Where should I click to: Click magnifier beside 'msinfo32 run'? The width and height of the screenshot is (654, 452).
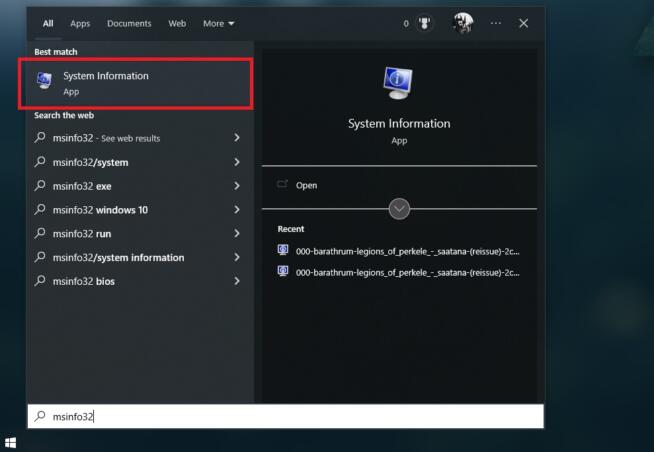(x=40, y=233)
